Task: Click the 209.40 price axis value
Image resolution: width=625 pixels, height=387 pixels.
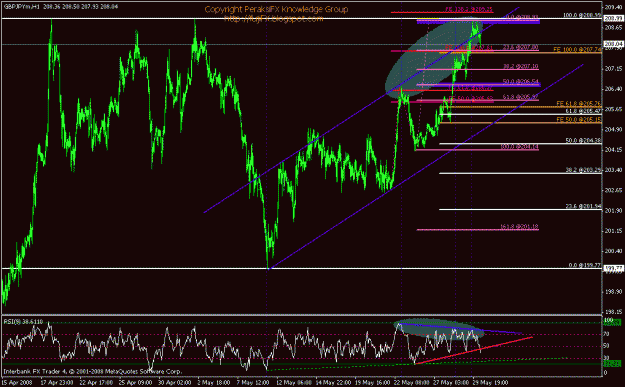Action: (x=614, y=7)
